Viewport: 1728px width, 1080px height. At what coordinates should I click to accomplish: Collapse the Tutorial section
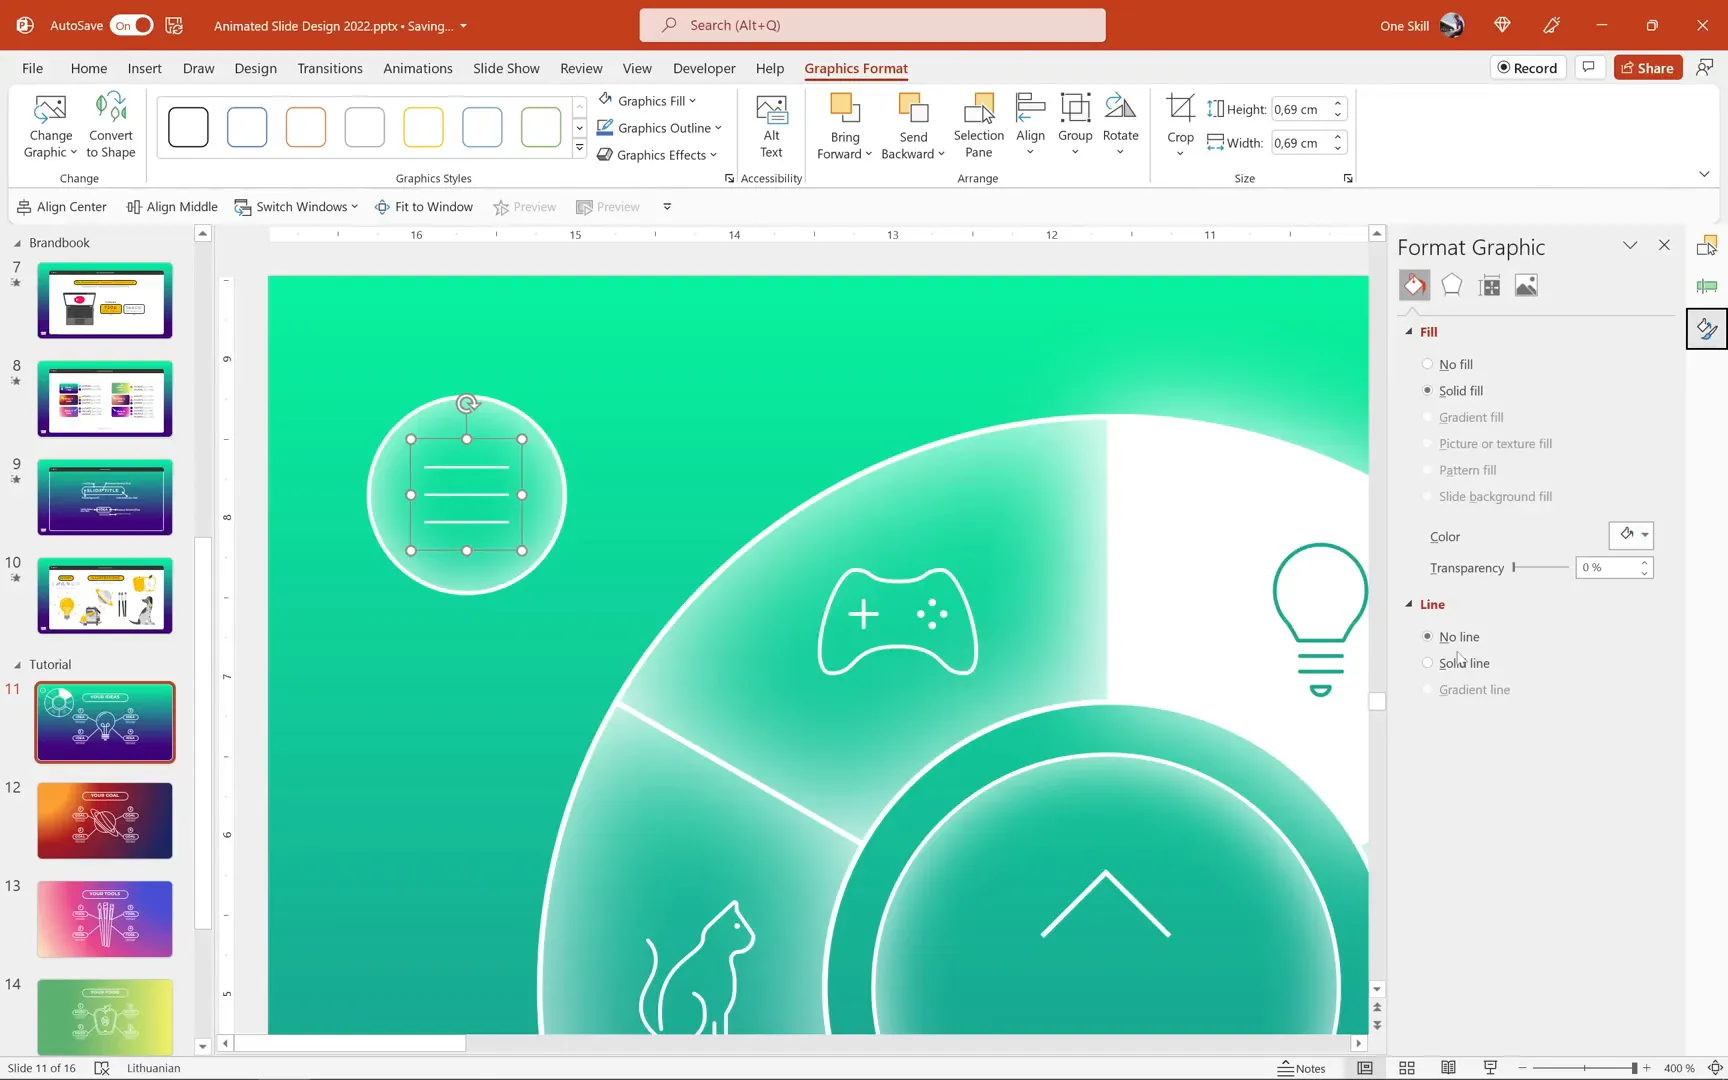17,664
